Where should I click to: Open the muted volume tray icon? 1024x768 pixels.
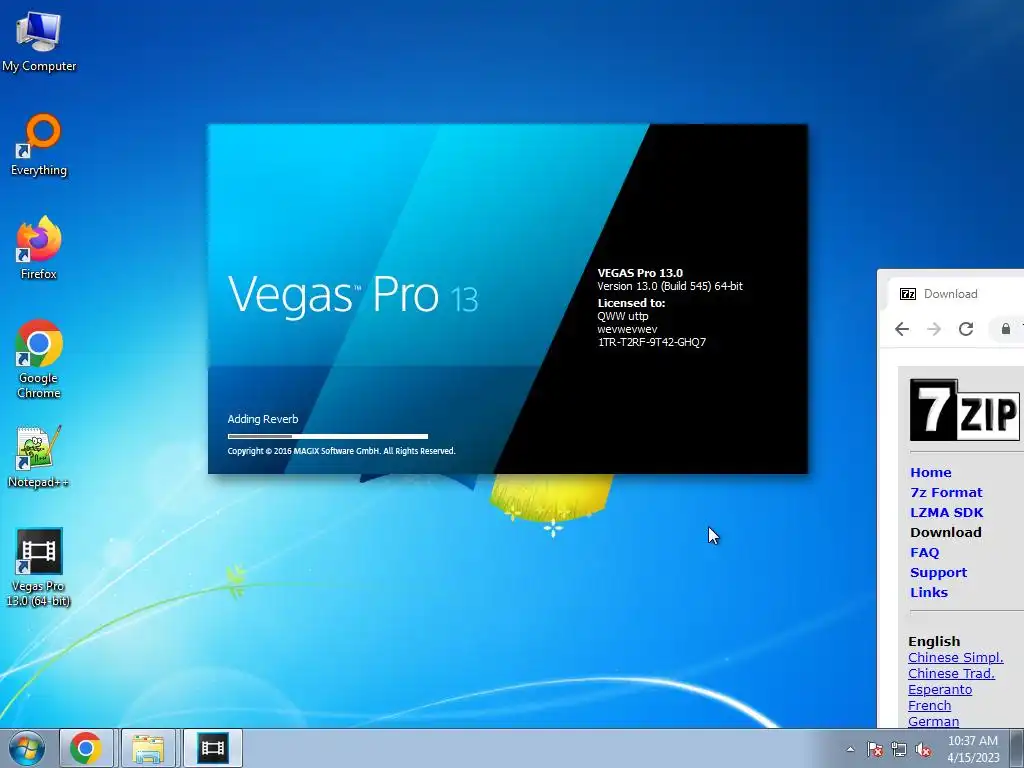[x=923, y=749]
